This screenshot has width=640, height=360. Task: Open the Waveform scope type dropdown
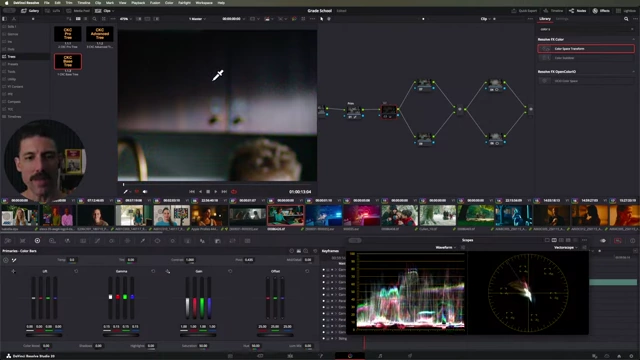tap(445, 248)
